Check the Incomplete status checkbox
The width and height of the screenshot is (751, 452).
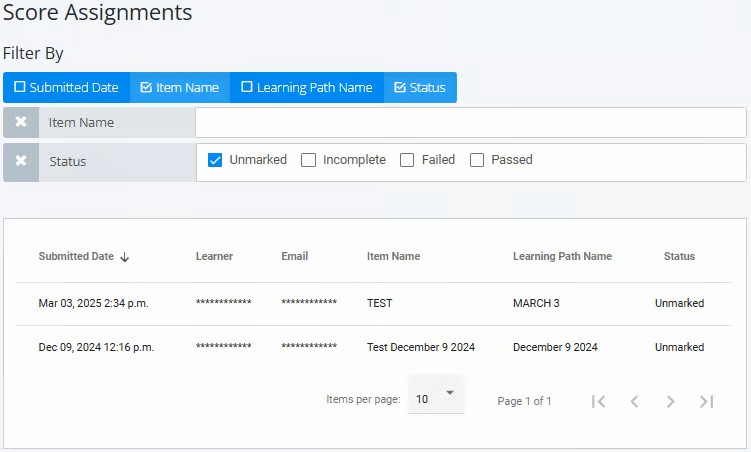(x=309, y=160)
